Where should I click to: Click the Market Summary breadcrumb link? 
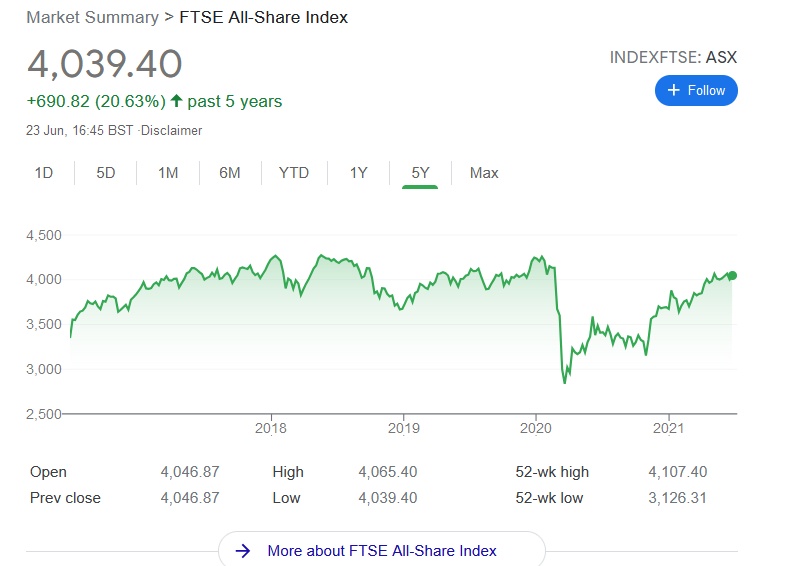93,17
